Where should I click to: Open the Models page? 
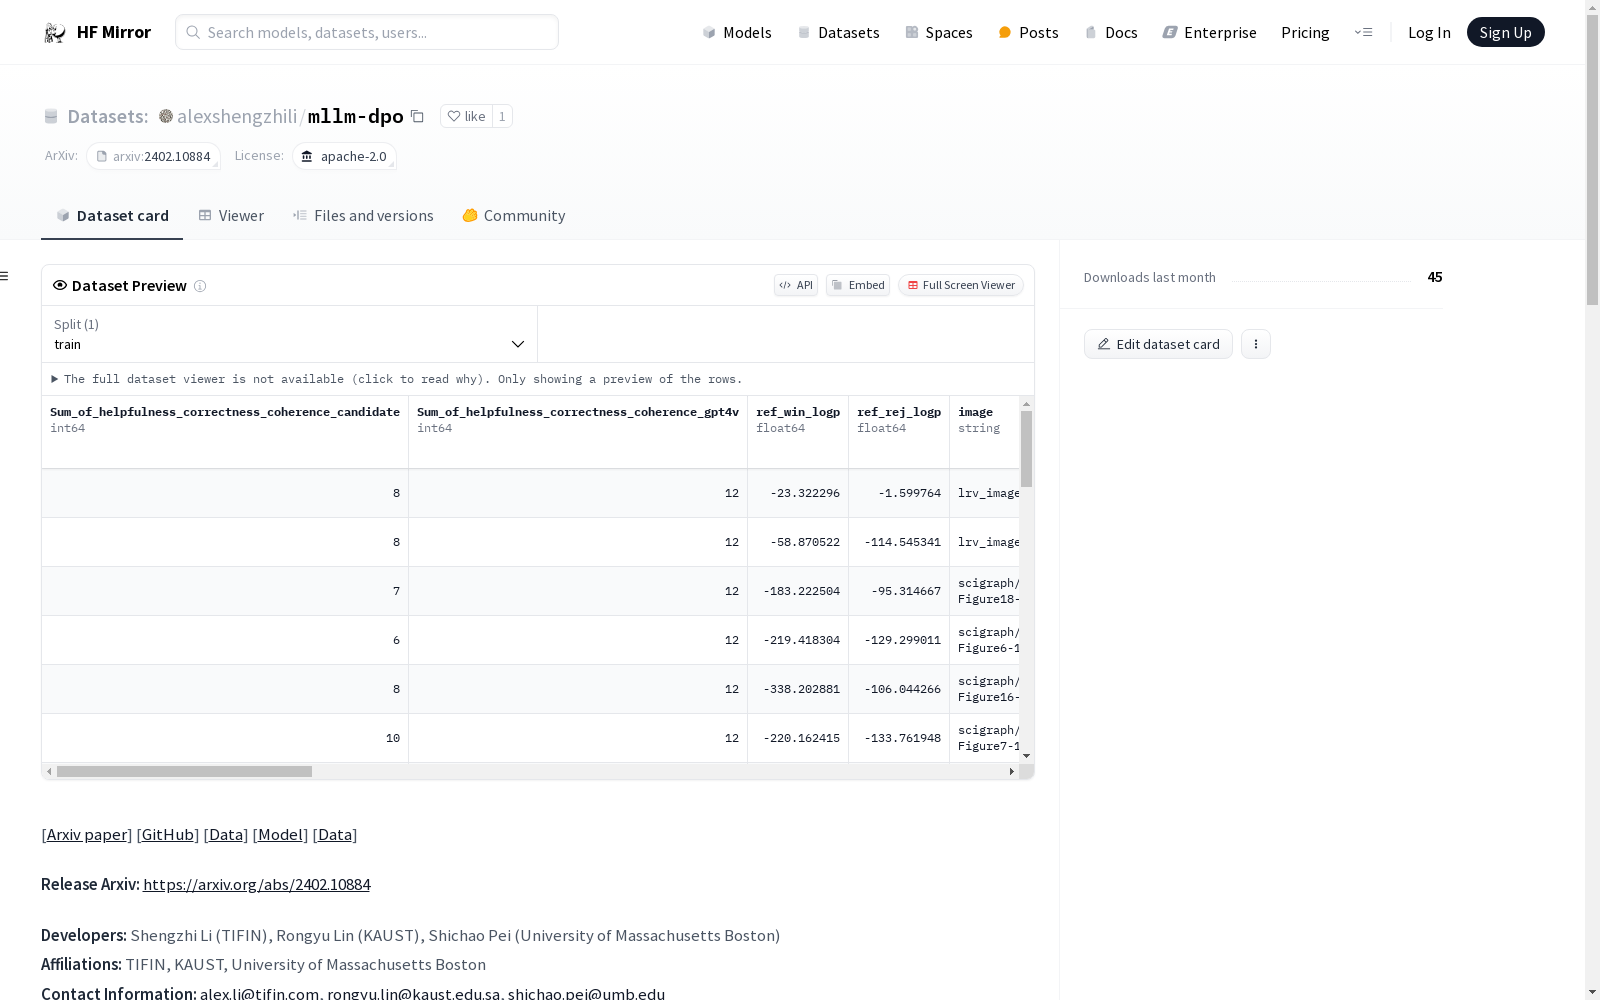[737, 33]
